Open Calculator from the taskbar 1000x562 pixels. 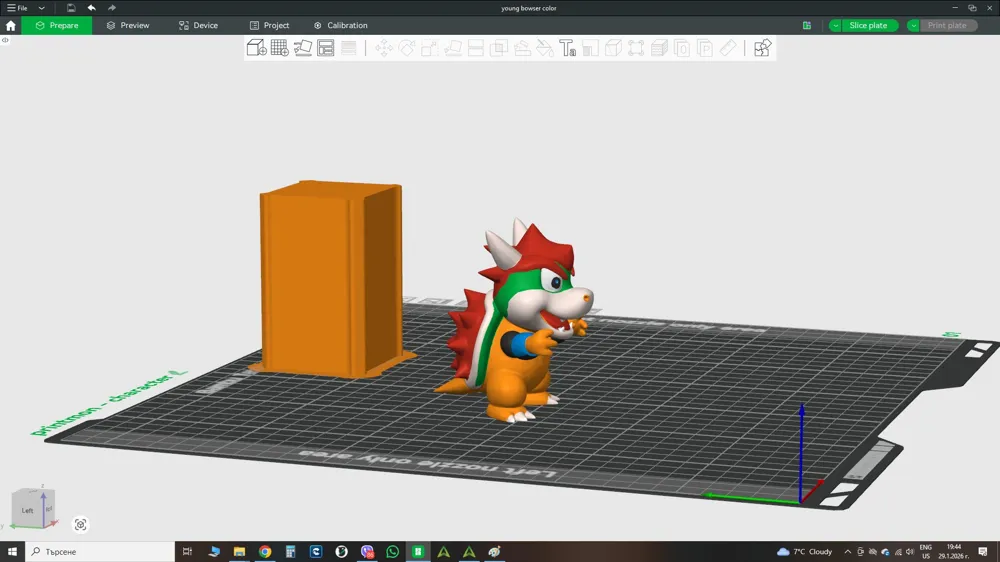point(290,551)
